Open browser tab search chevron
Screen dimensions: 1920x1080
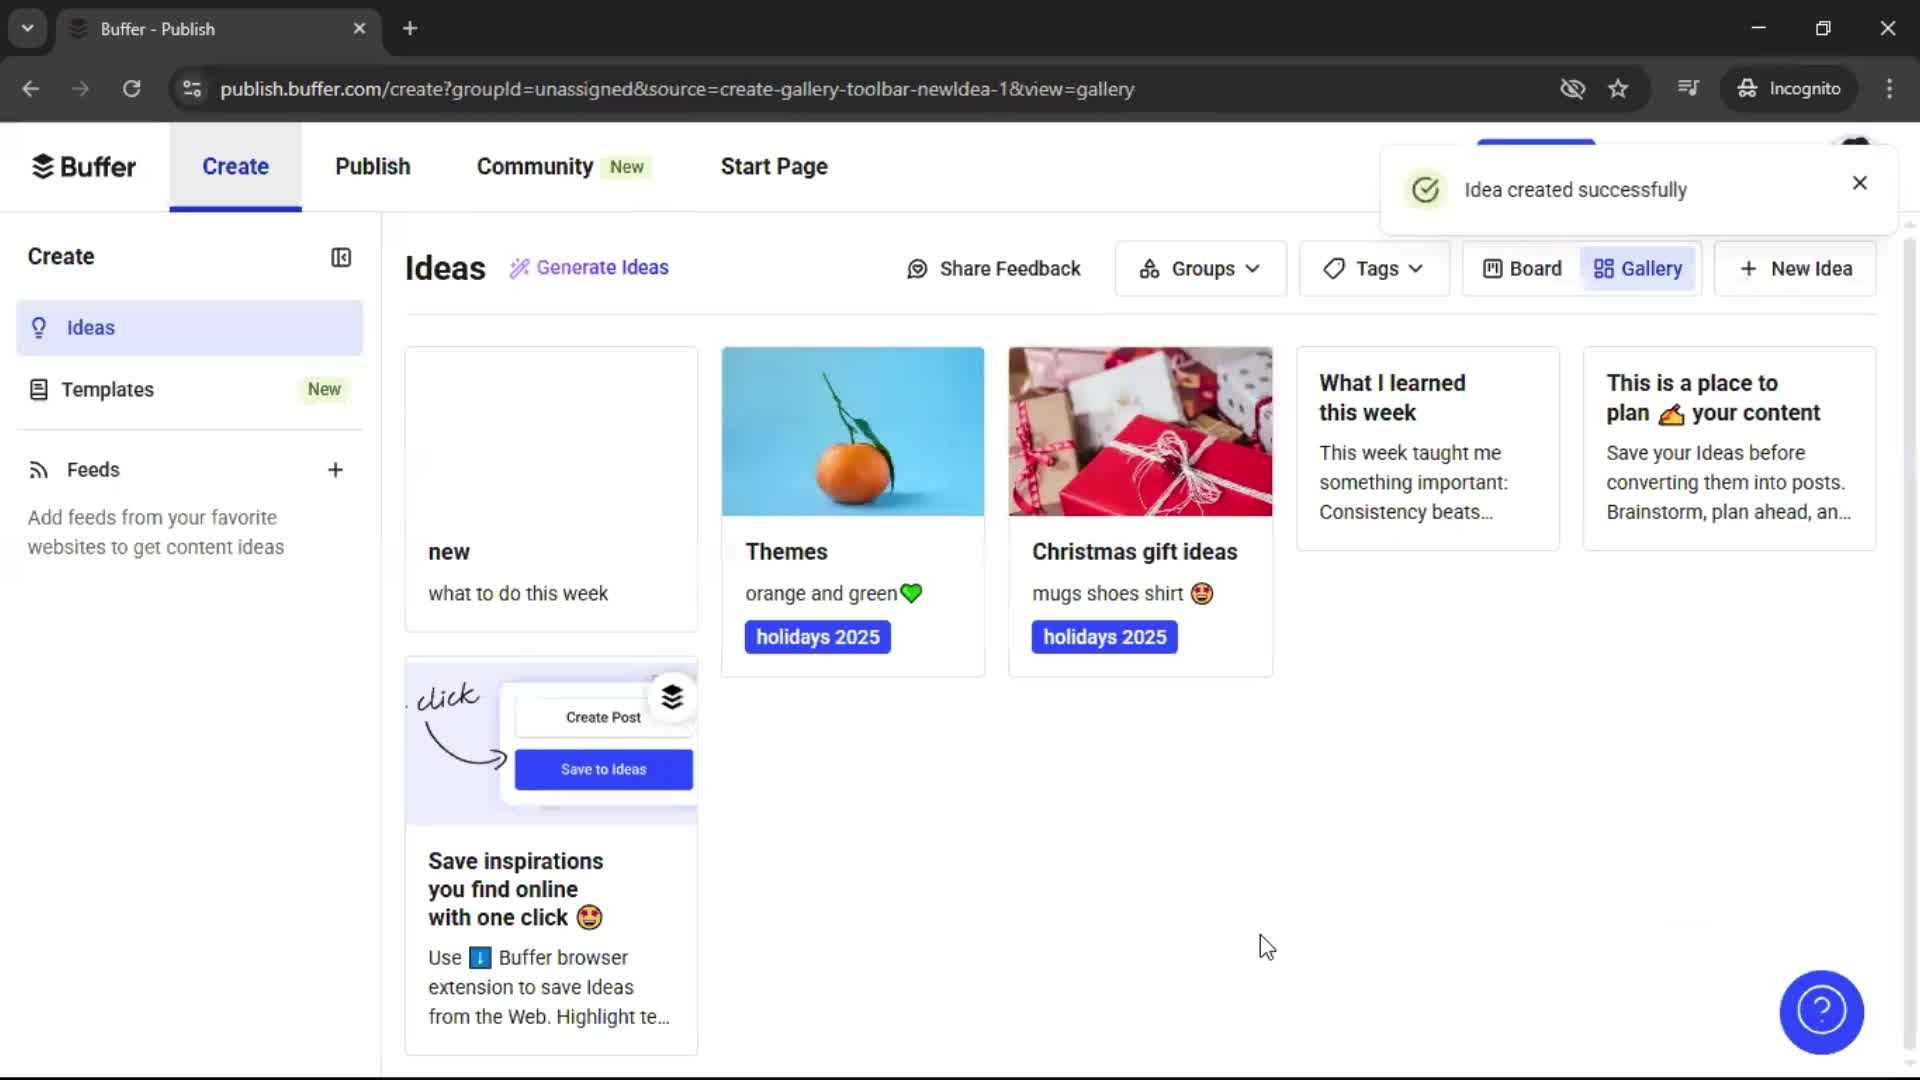27,28
